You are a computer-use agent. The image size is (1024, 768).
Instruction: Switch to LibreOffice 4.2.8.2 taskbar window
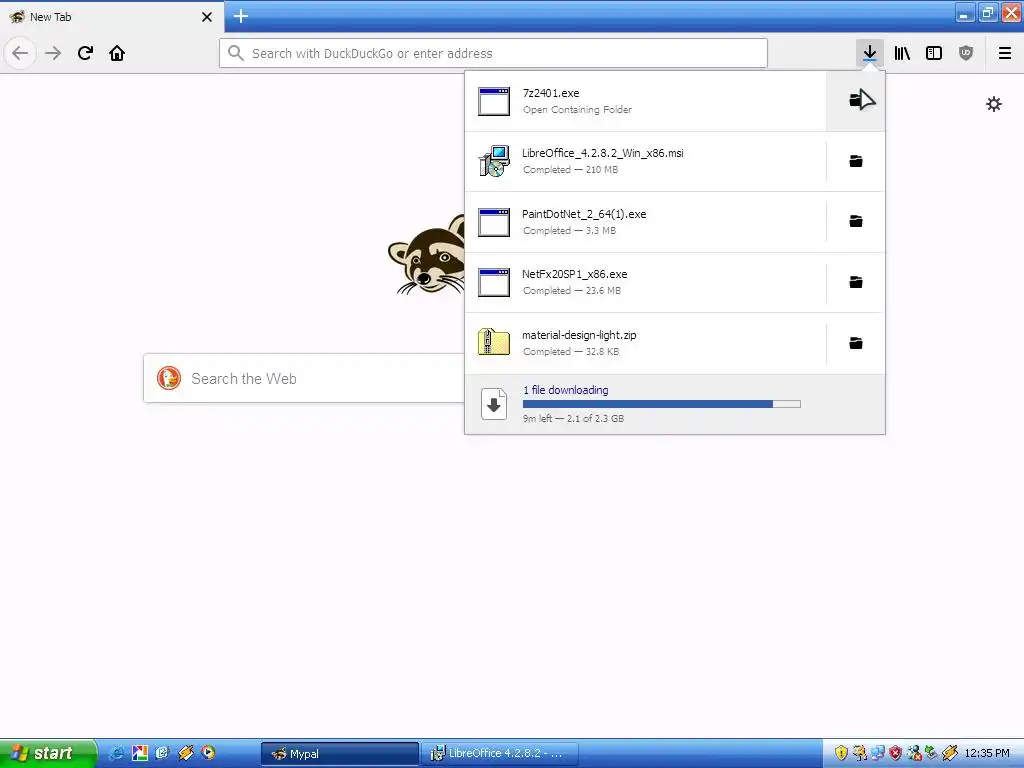tap(500, 754)
